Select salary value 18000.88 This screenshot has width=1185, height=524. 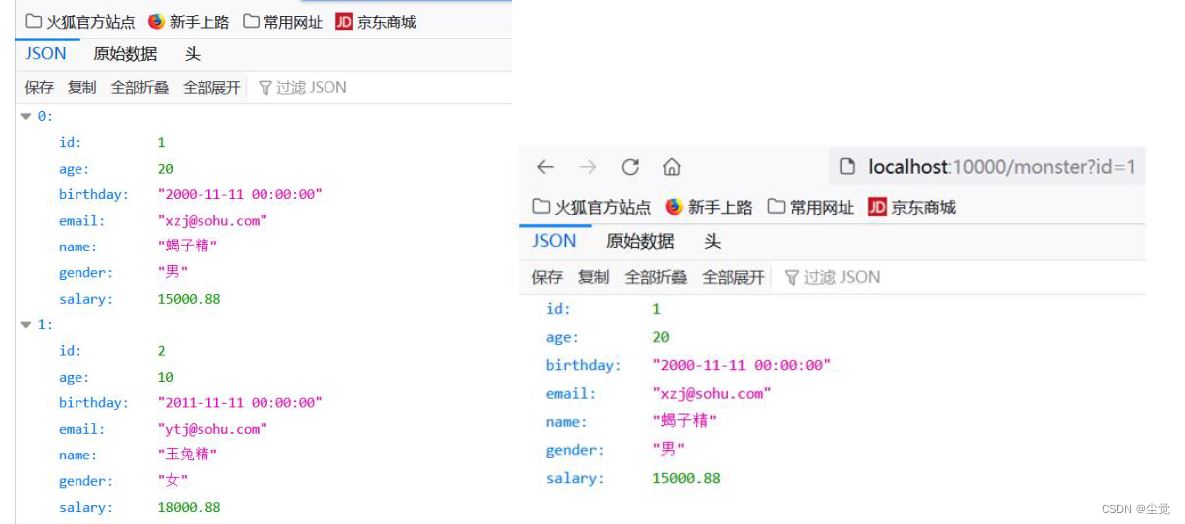[x=189, y=507]
